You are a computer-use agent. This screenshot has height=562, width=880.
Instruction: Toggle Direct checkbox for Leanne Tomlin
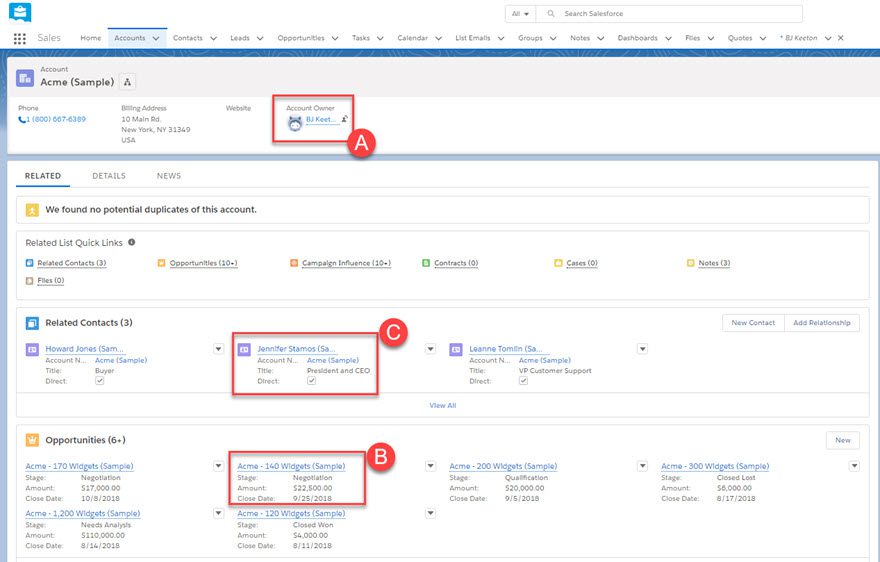(523, 381)
